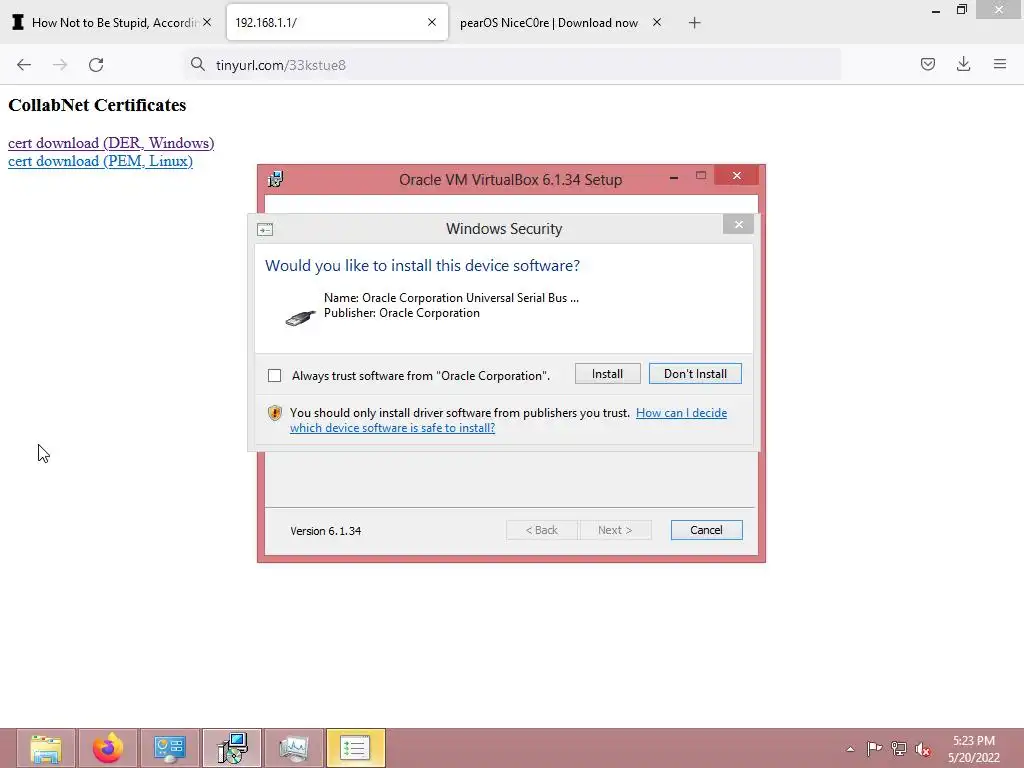Close the 192.168.1.1 tab
The image size is (1024, 768).
pos(432,22)
